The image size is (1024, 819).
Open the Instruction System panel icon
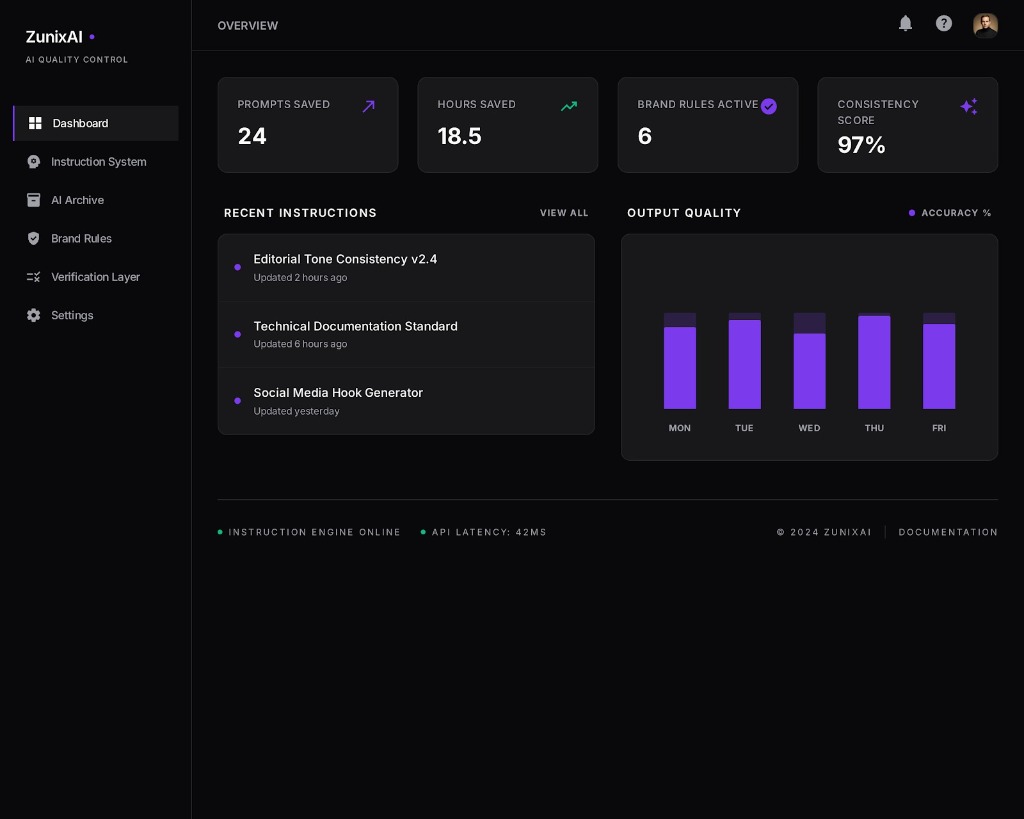[x=34, y=161]
